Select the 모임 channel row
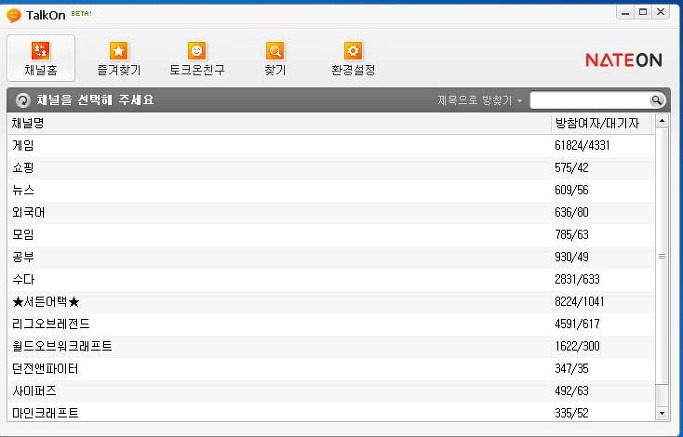The width and height of the screenshot is (683, 437). click(x=331, y=234)
